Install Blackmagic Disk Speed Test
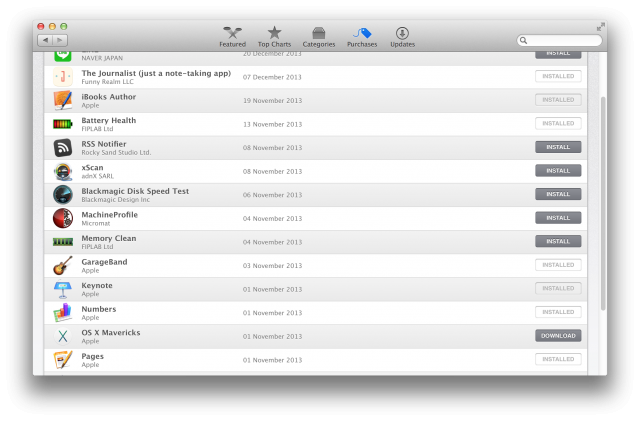640x421 pixels. point(558,194)
